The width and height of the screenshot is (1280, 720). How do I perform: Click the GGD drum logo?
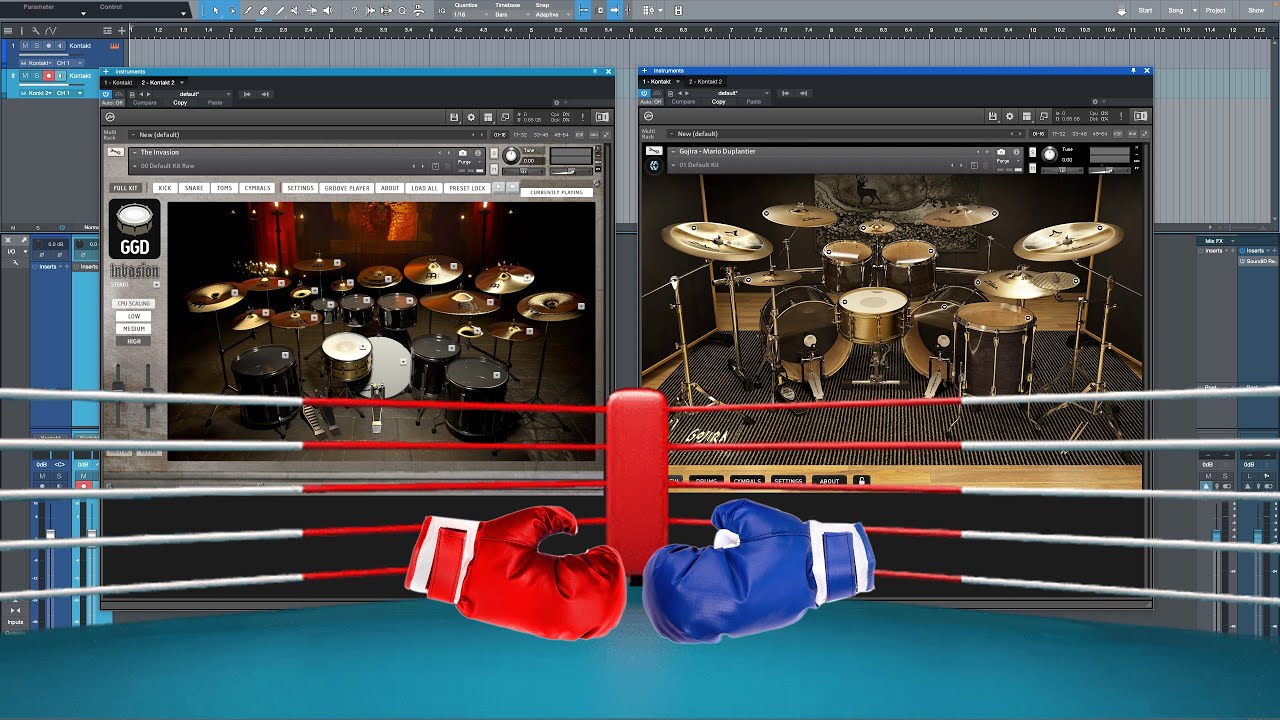click(134, 229)
